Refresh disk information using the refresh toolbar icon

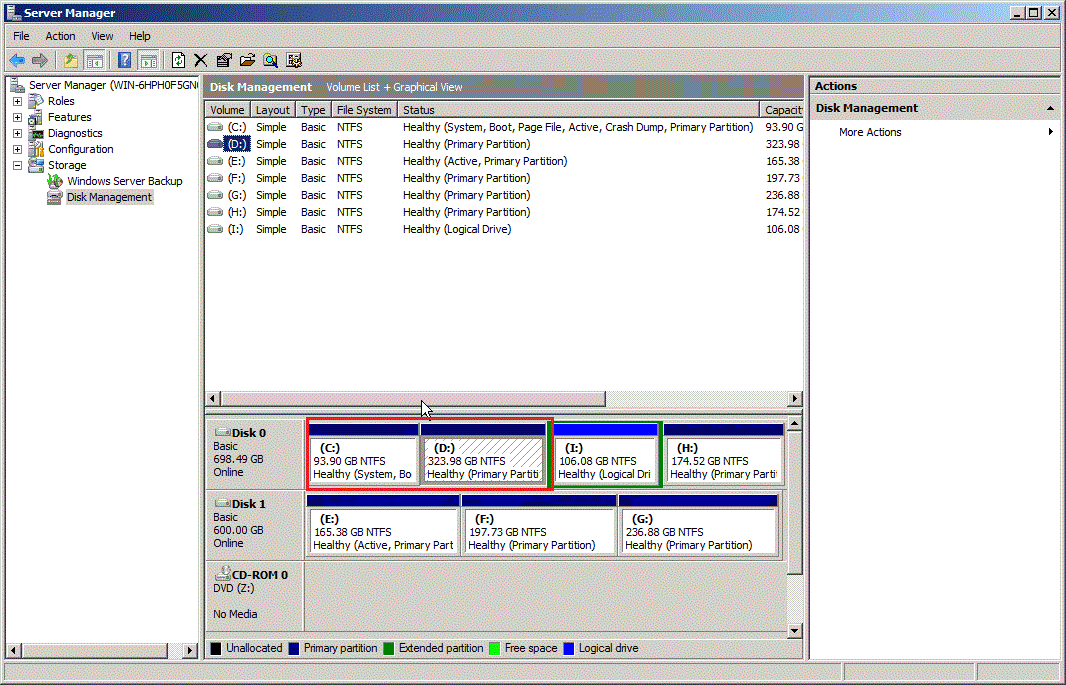coord(178,60)
